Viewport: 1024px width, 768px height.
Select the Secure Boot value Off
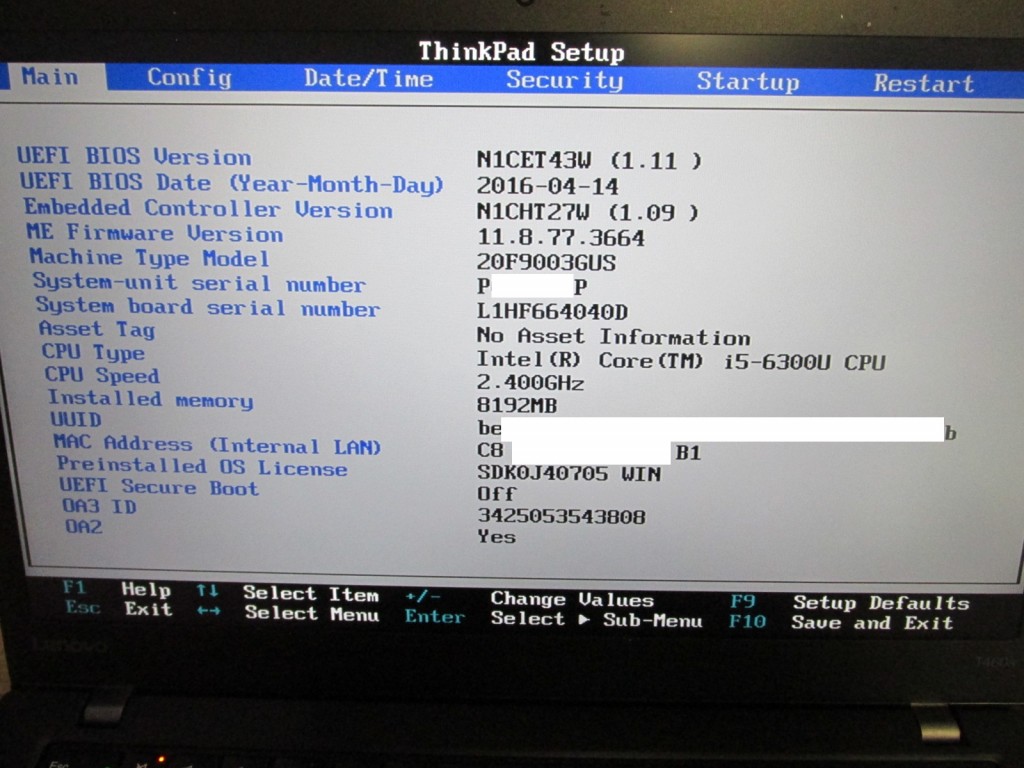click(x=496, y=494)
